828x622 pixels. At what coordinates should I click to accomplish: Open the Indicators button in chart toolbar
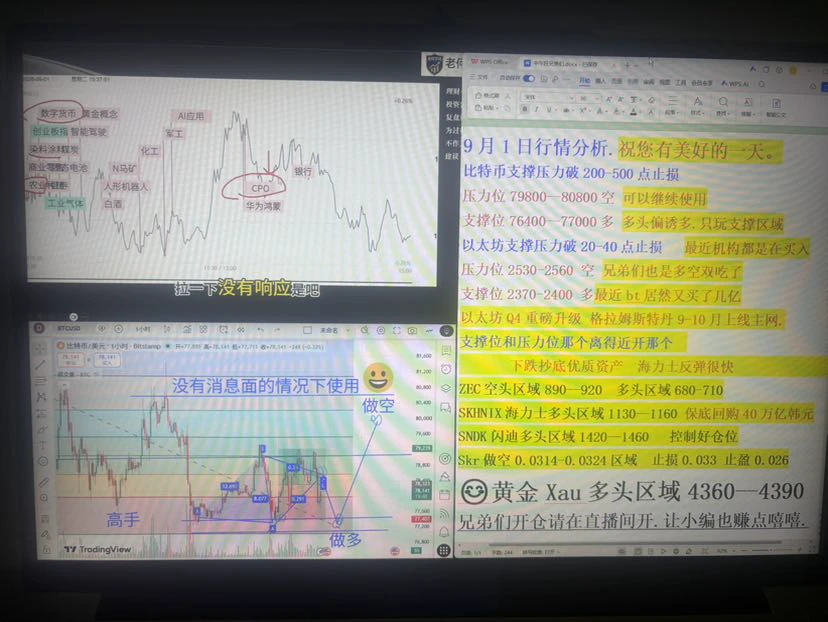tap(186, 329)
